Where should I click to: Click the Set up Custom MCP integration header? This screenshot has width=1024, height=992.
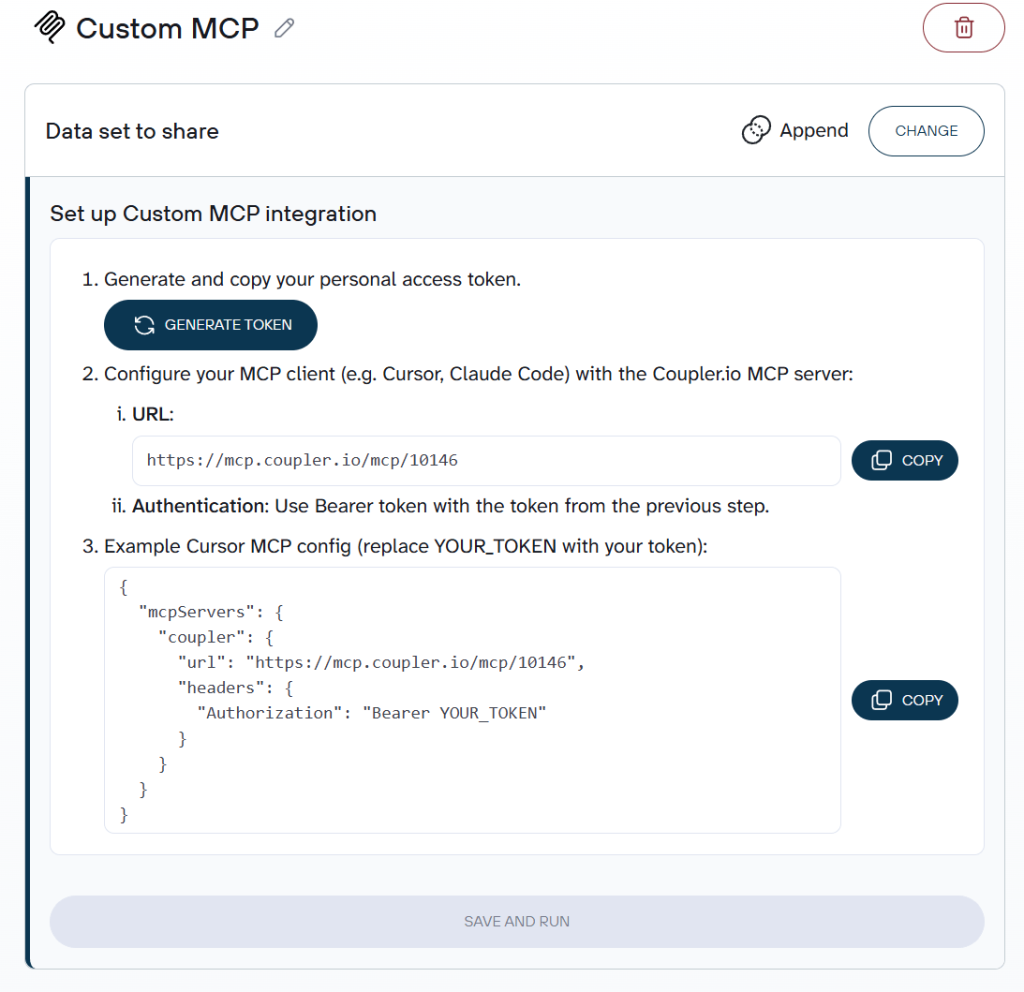coord(213,214)
